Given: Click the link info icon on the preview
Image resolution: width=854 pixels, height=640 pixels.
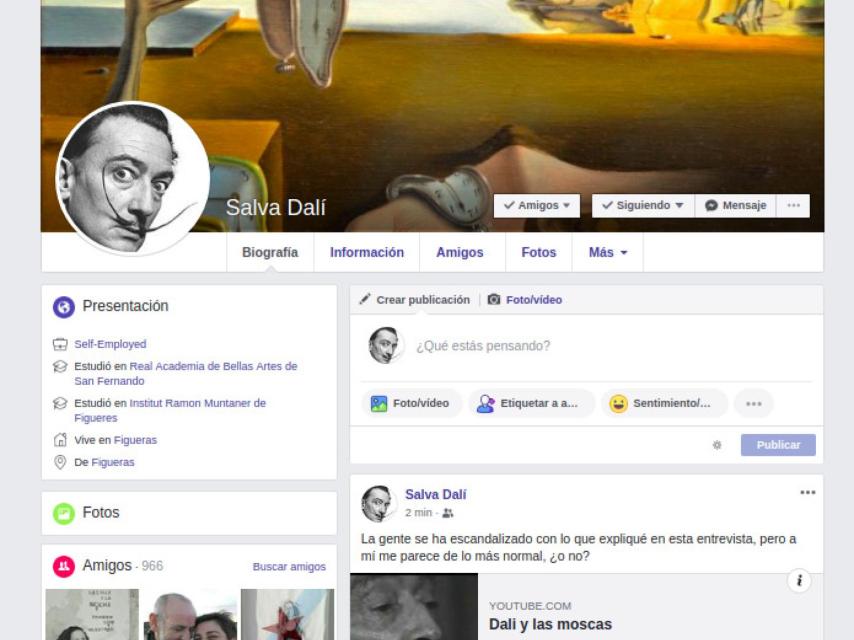Looking at the screenshot, I should (x=799, y=581).
